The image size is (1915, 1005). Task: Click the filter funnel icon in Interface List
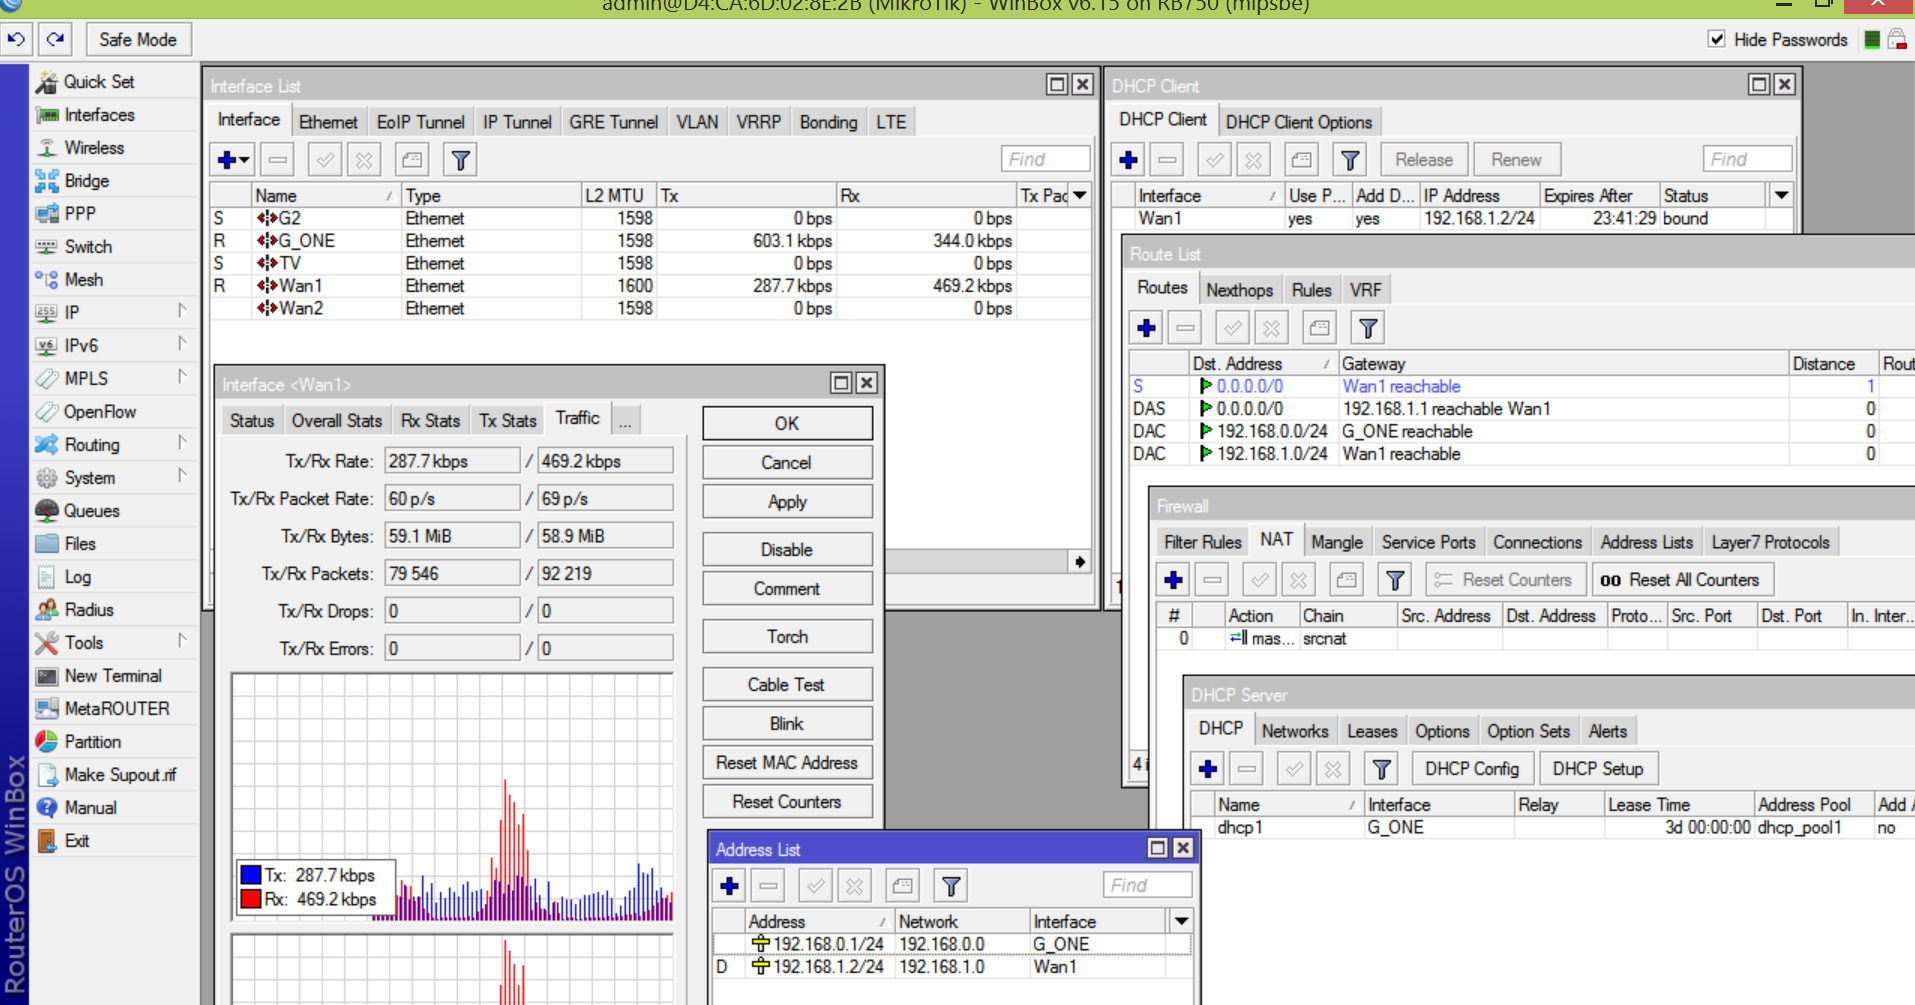460,160
